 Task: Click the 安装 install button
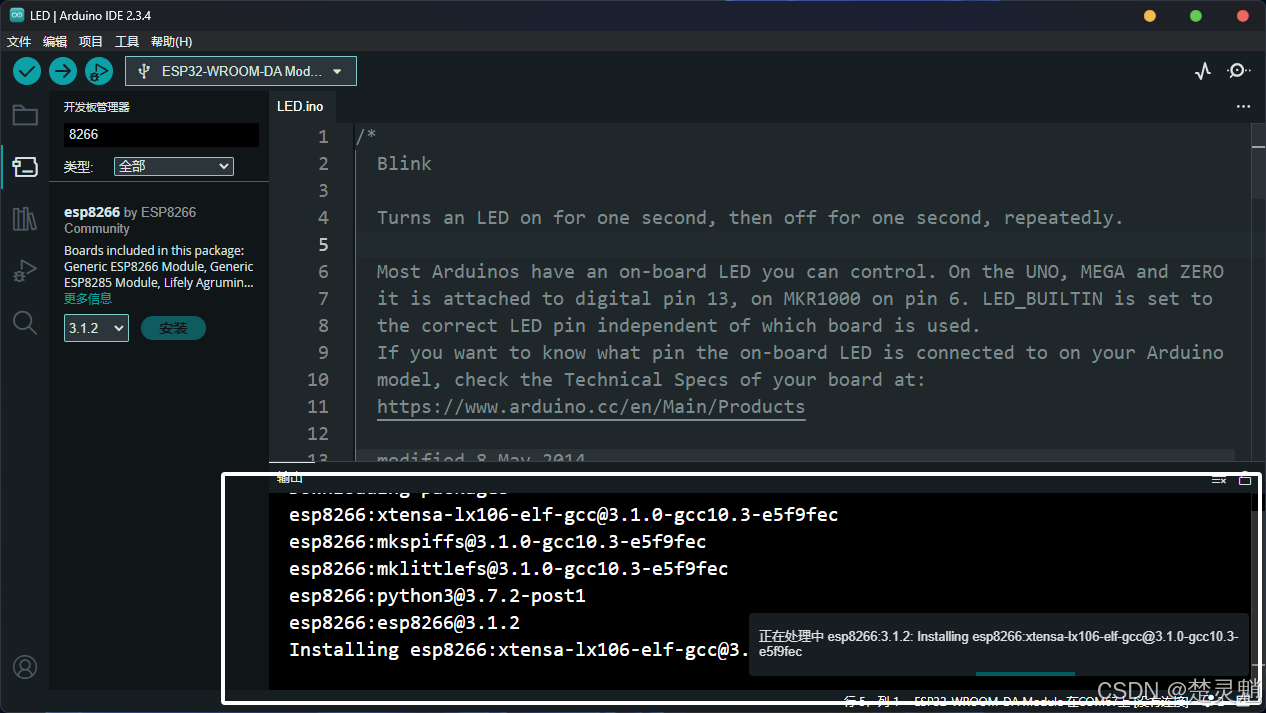tap(173, 328)
